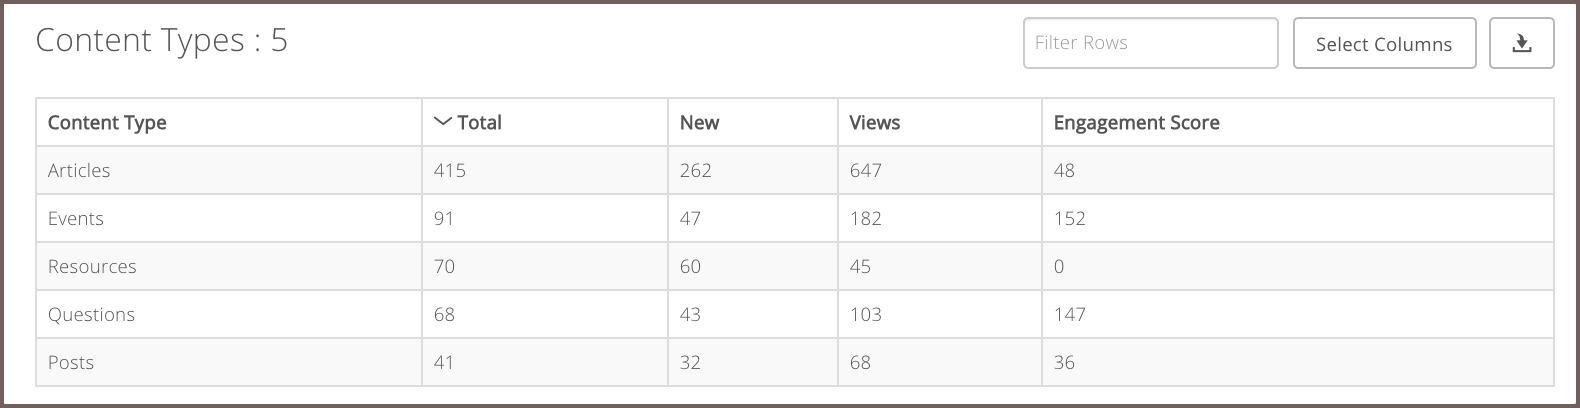Viewport: 1580px width, 408px height.
Task: Select the Events content type row
Action: click(x=795, y=218)
